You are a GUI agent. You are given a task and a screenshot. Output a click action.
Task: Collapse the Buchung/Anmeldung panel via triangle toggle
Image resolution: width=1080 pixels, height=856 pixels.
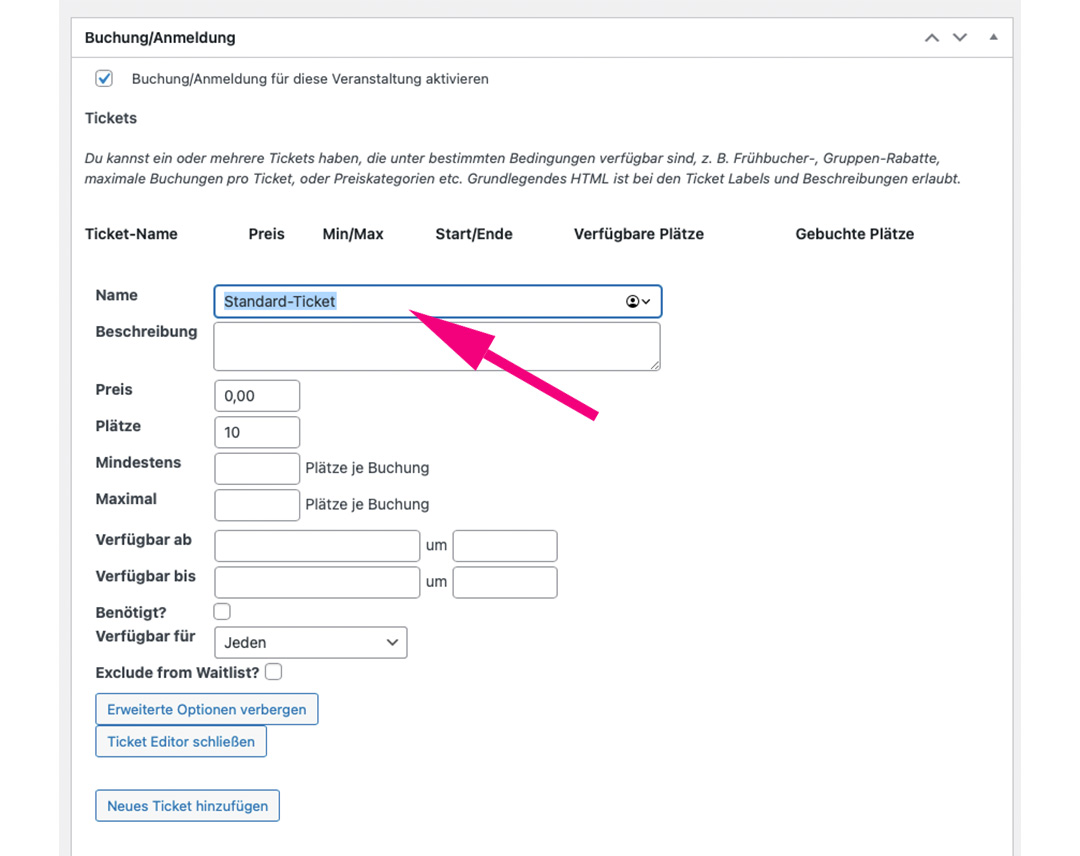click(x=993, y=38)
